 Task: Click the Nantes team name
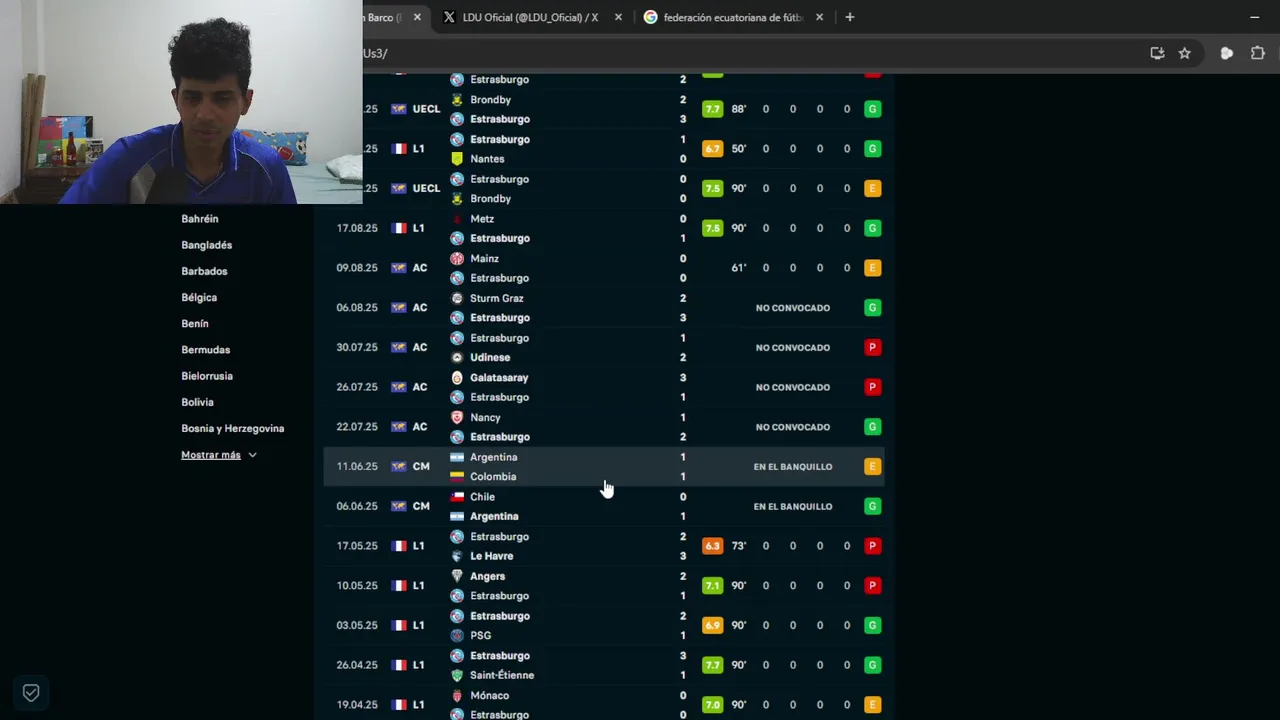coord(487,159)
